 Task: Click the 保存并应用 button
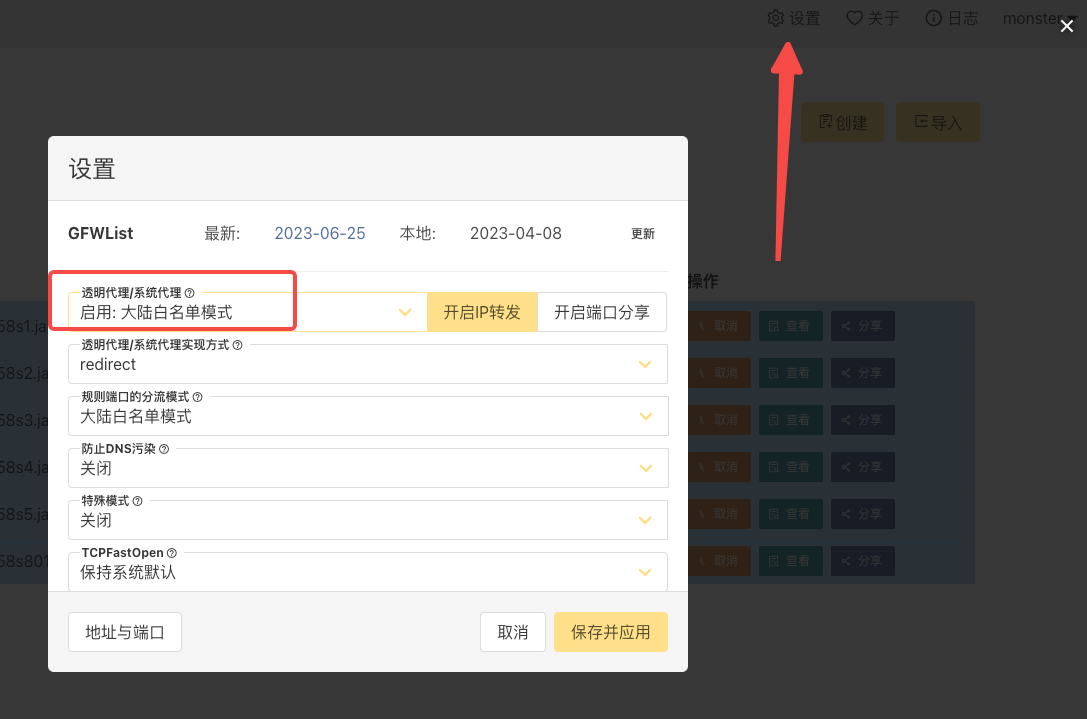tap(611, 632)
